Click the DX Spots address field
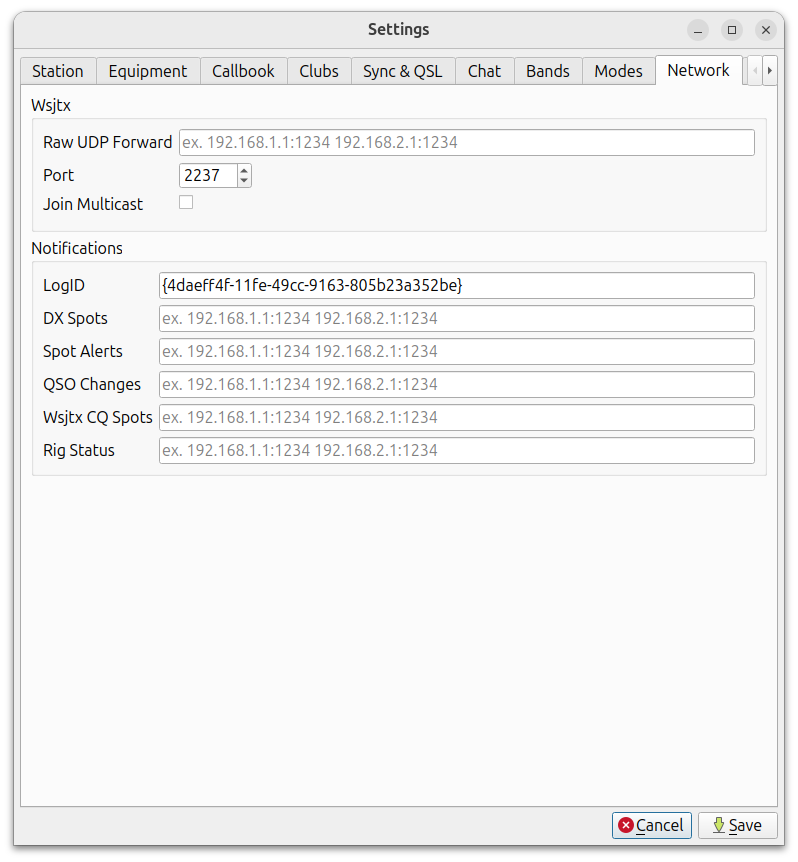This screenshot has height=862, width=798. [x=456, y=318]
